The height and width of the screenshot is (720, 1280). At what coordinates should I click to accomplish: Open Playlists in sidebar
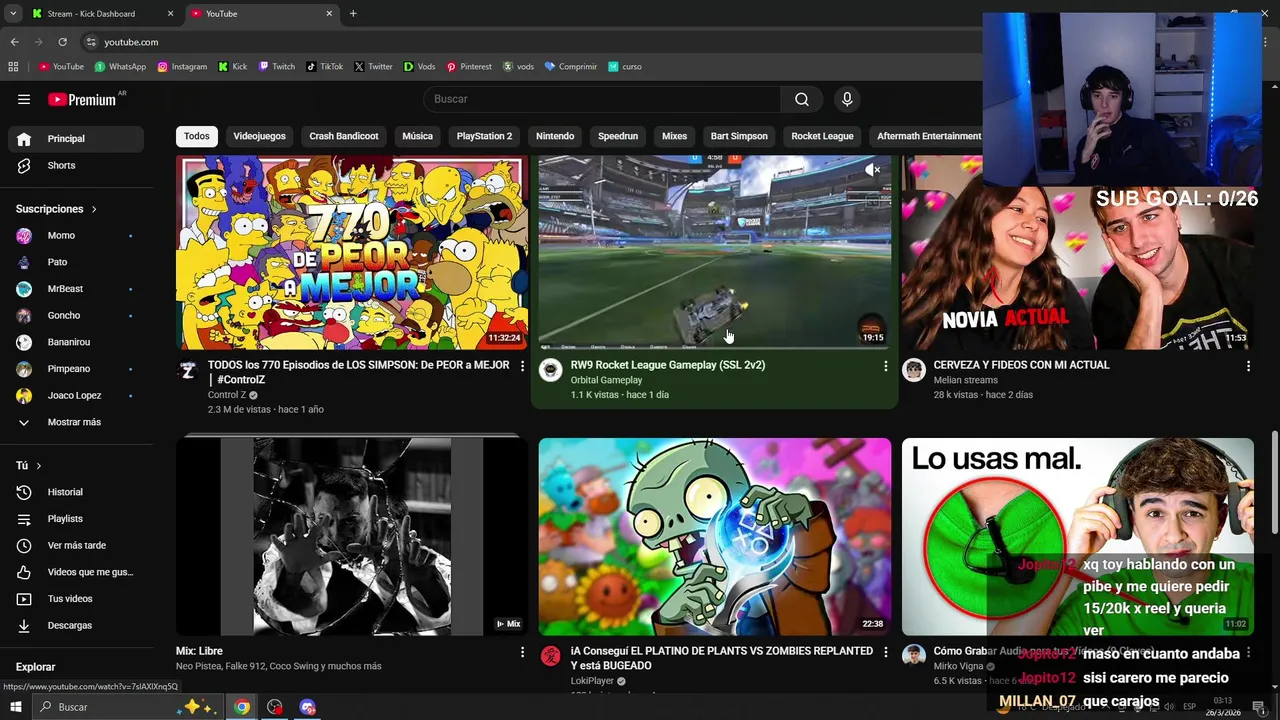coord(76,519)
